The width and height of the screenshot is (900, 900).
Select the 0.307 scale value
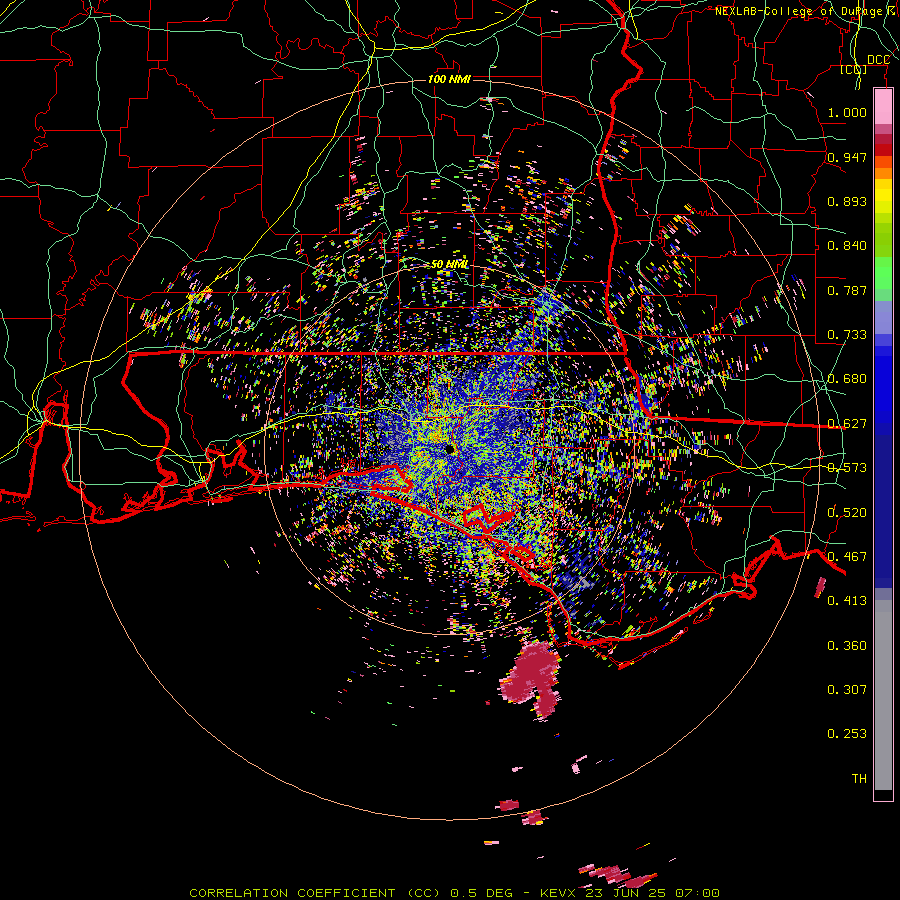point(847,690)
